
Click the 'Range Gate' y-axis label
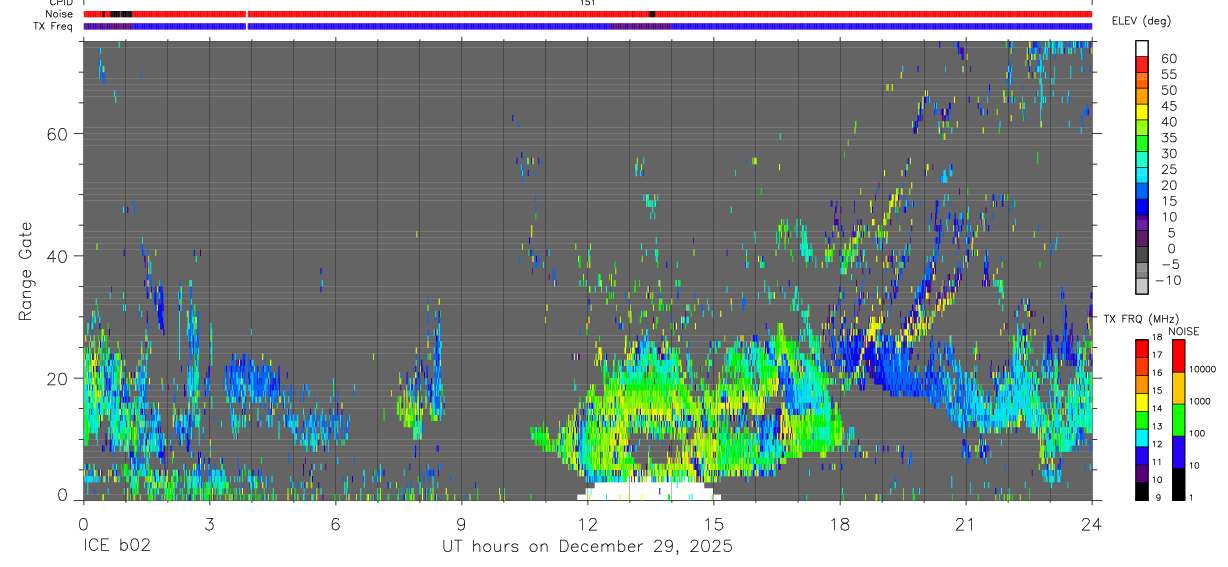(x=26, y=272)
